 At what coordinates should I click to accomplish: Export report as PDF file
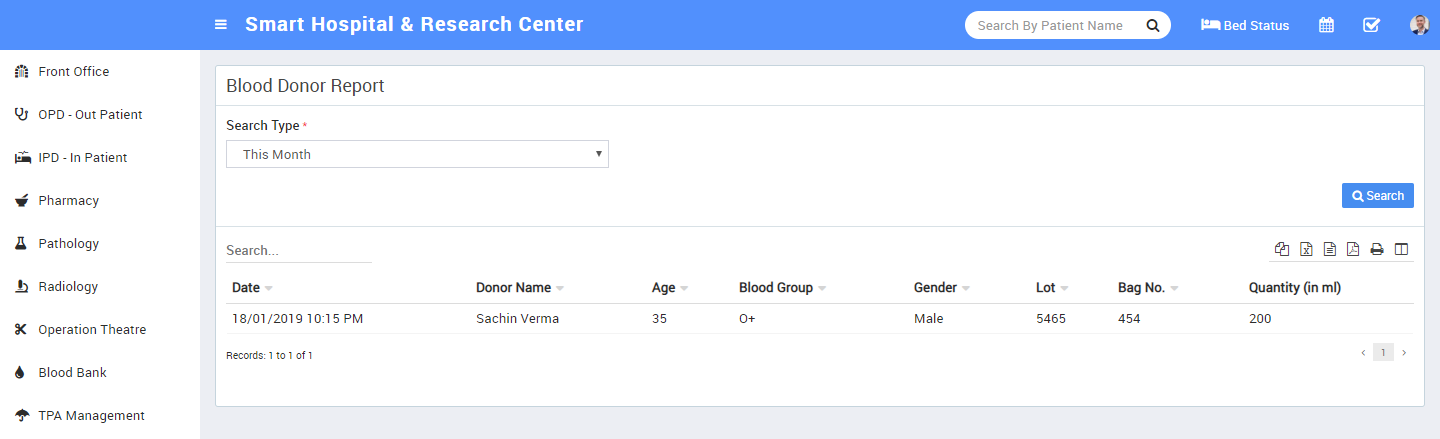click(1353, 249)
